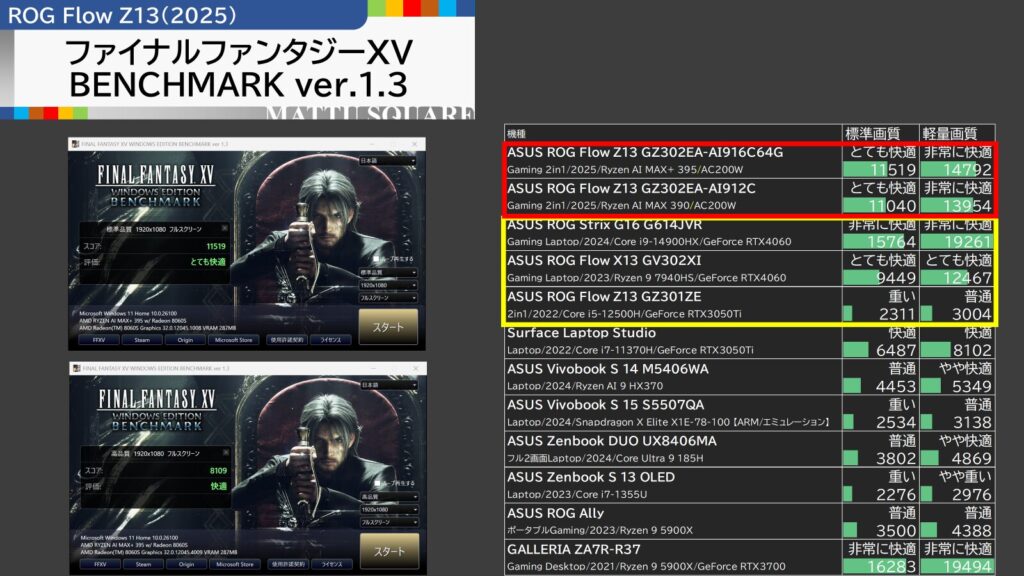Click the 9449 score cell in the table
1024x576 pixels.
click(880, 278)
